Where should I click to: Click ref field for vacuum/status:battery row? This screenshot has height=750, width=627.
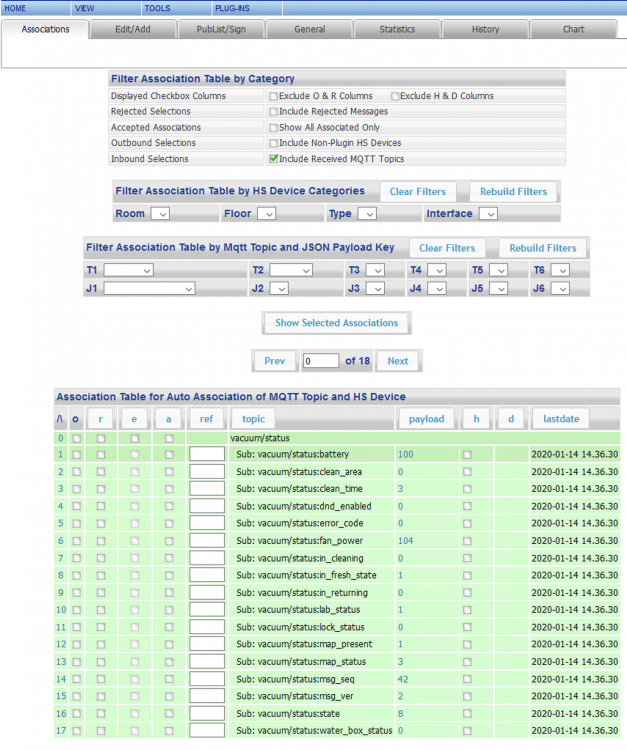point(207,455)
